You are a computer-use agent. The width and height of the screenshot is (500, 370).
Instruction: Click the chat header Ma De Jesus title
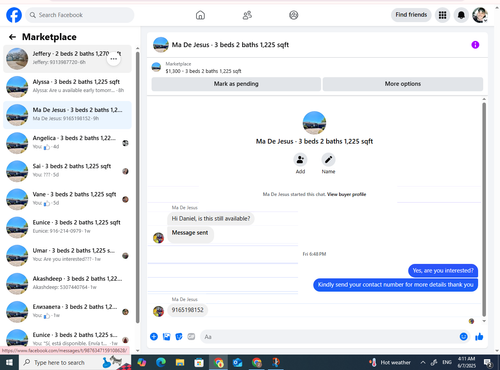230,45
